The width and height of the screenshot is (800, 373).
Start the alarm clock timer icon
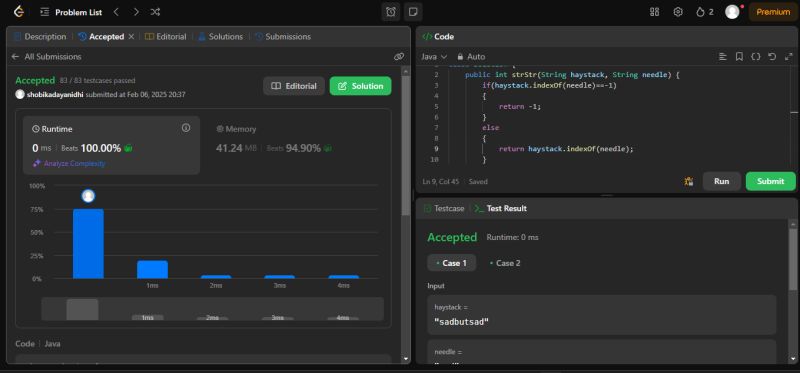click(391, 12)
